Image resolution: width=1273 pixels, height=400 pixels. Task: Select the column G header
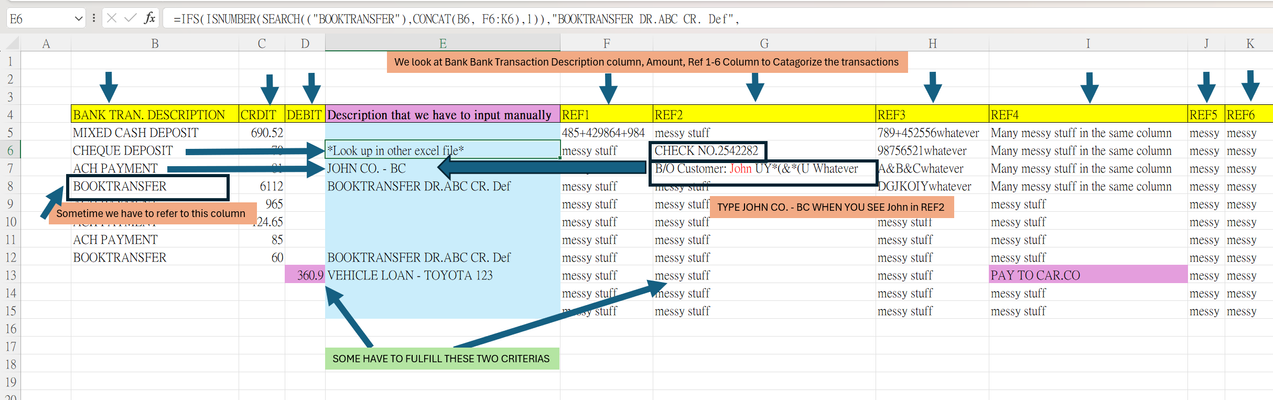(764, 43)
